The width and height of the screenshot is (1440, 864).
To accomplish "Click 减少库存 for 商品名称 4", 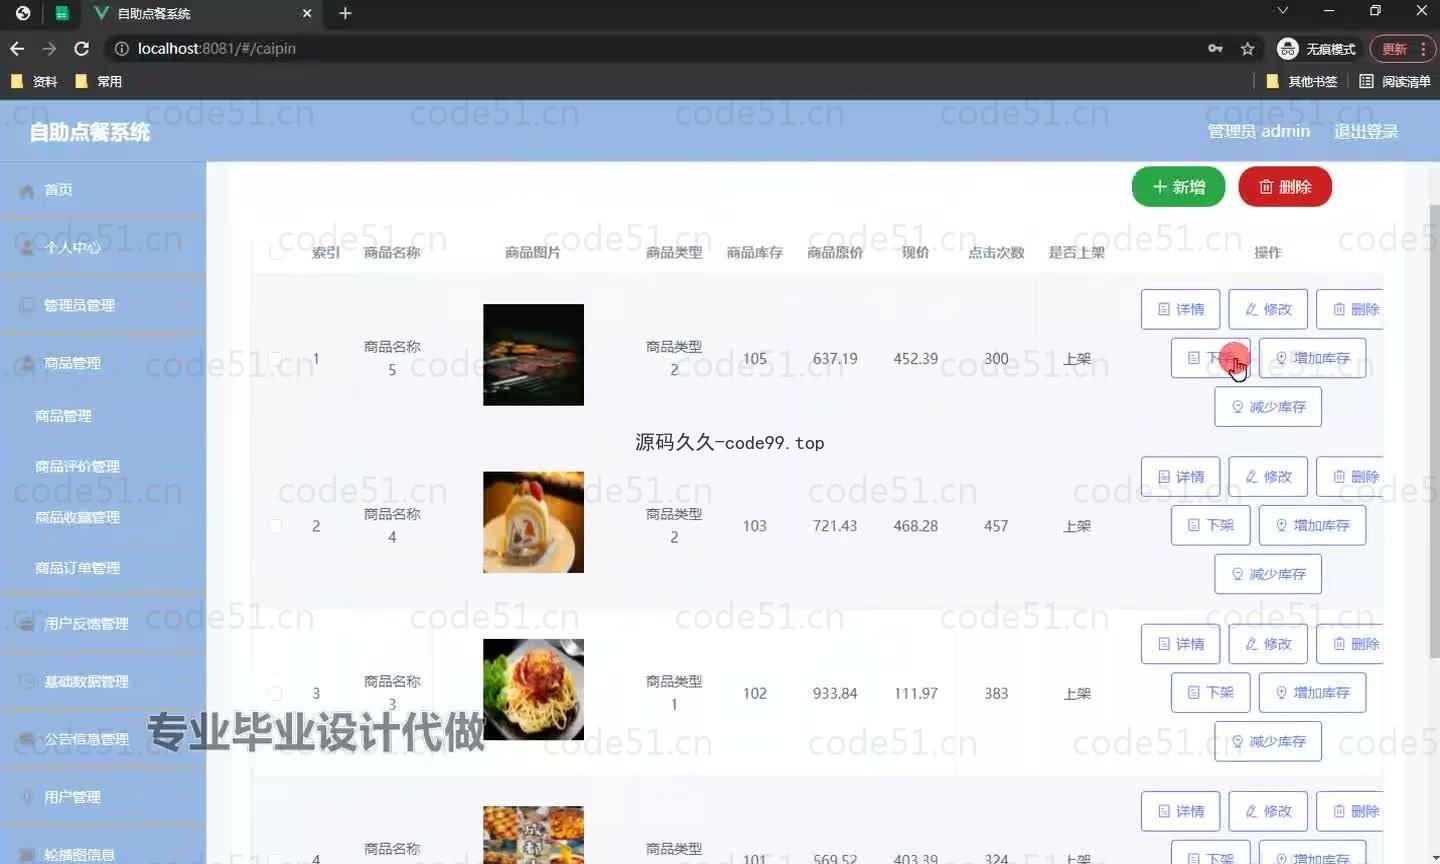I will click(x=1268, y=574).
